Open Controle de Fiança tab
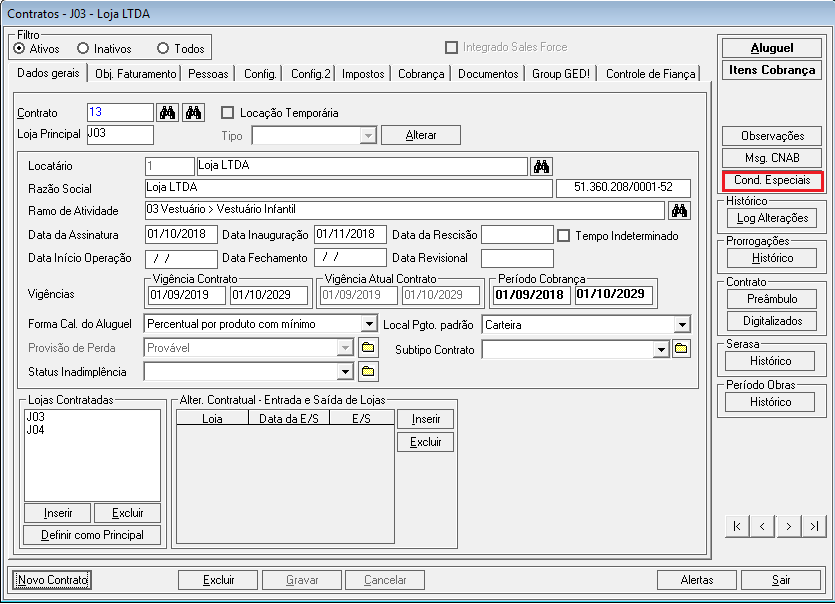 [650, 74]
